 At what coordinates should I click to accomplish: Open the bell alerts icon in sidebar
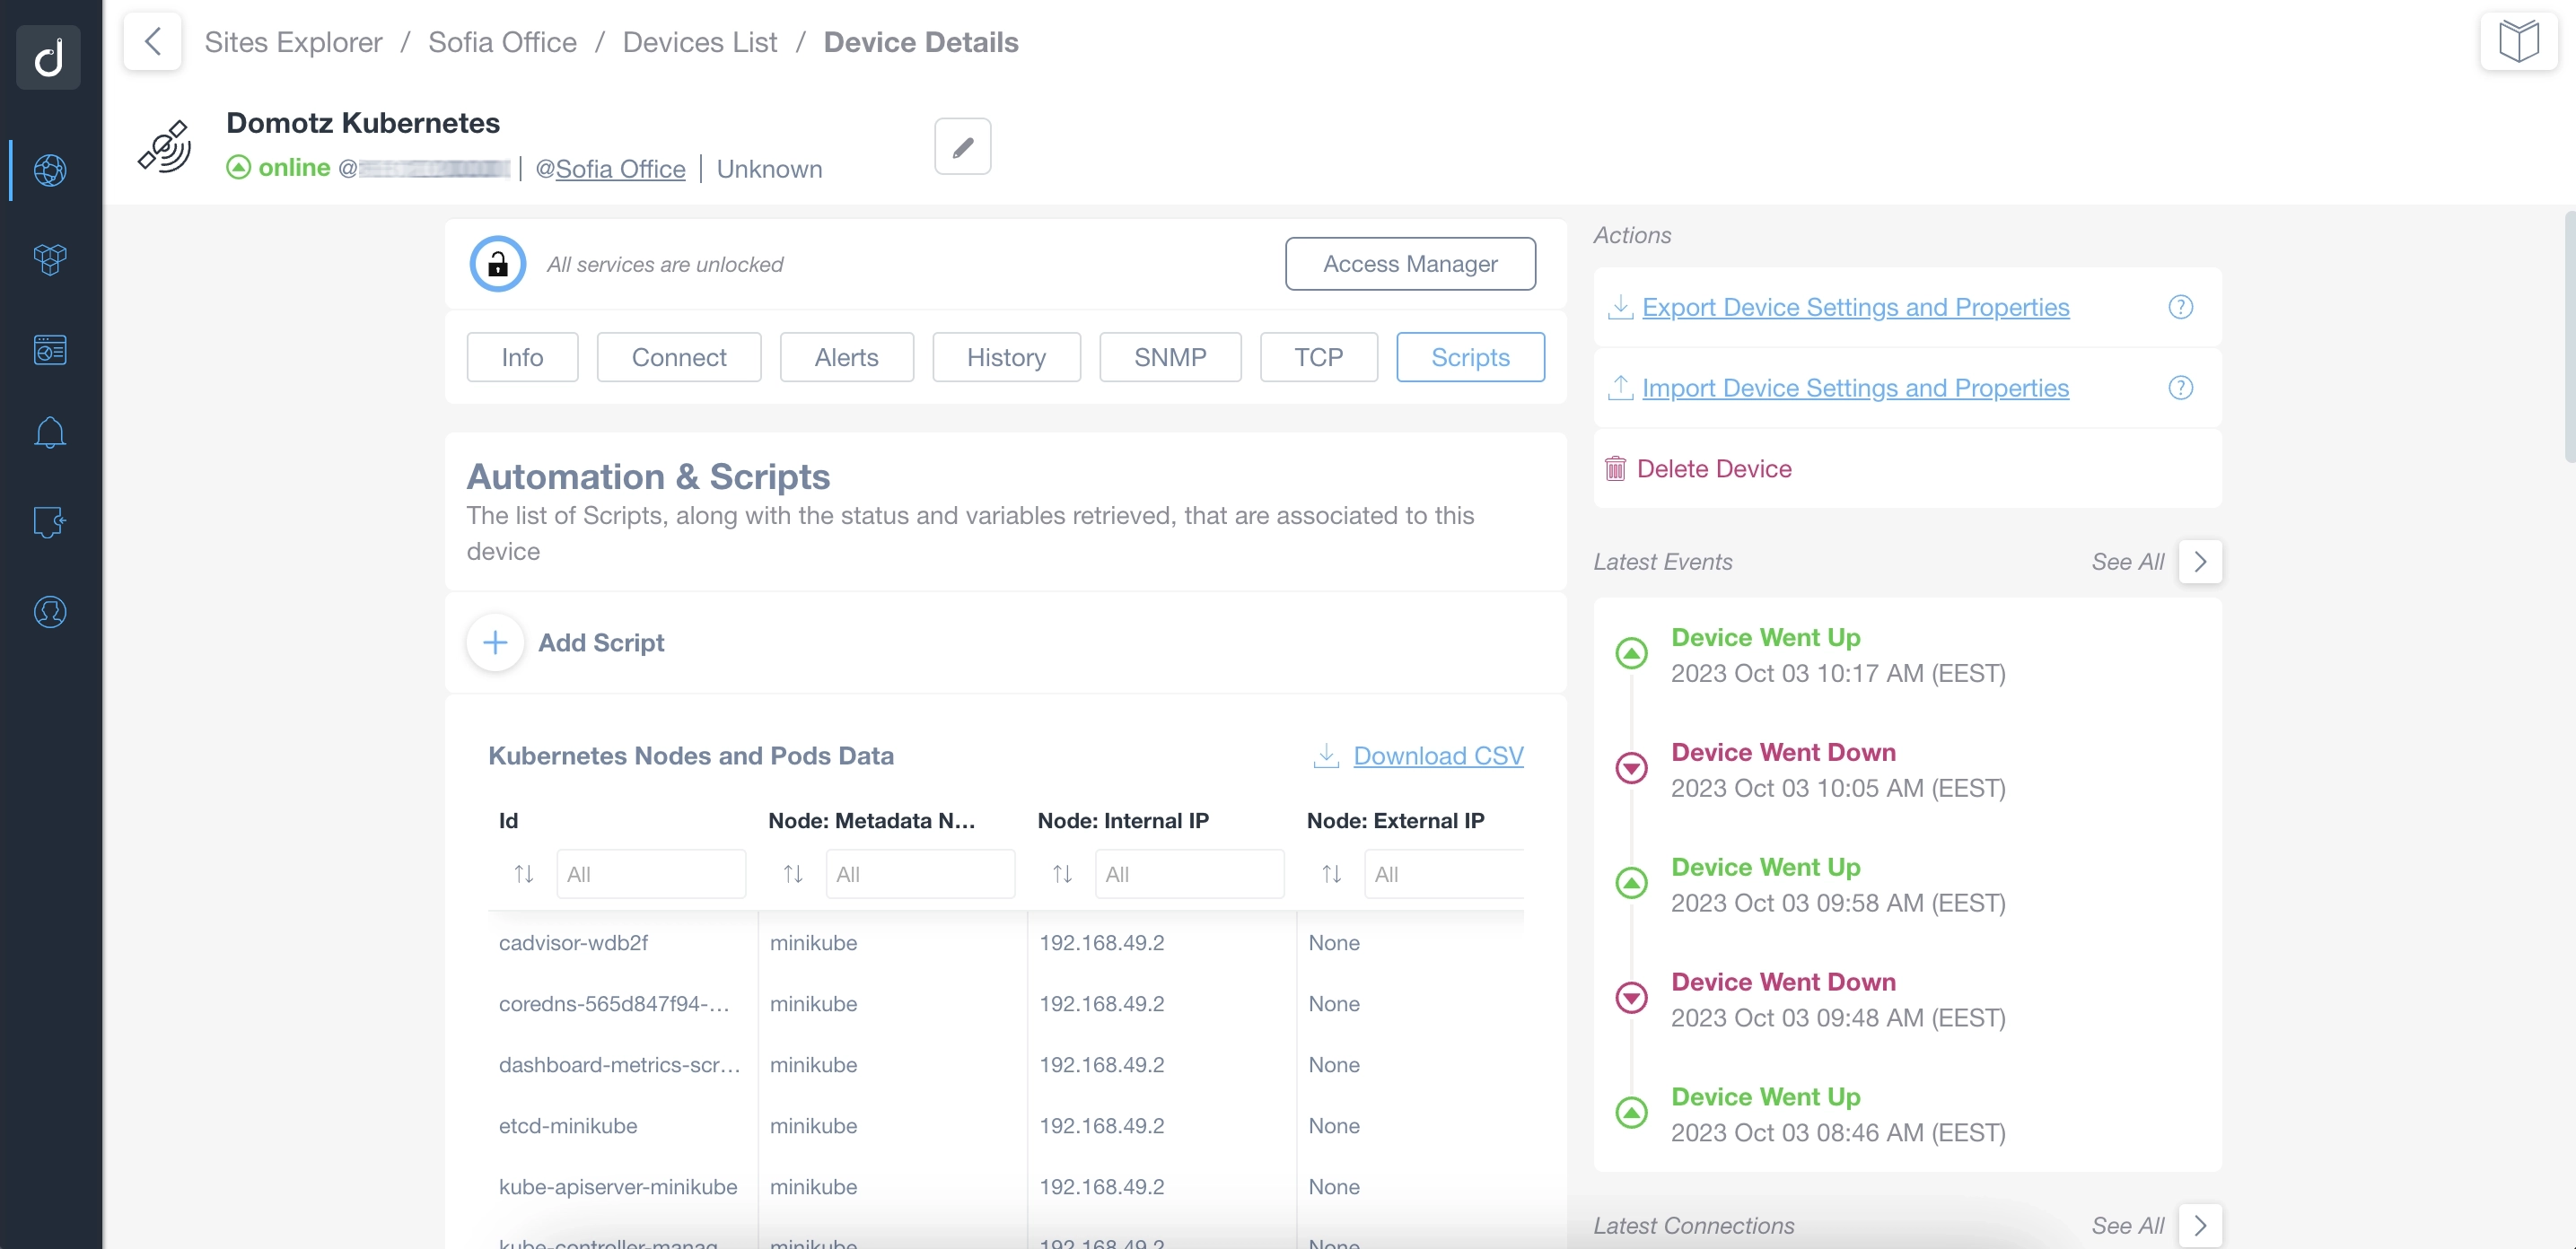[50, 433]
